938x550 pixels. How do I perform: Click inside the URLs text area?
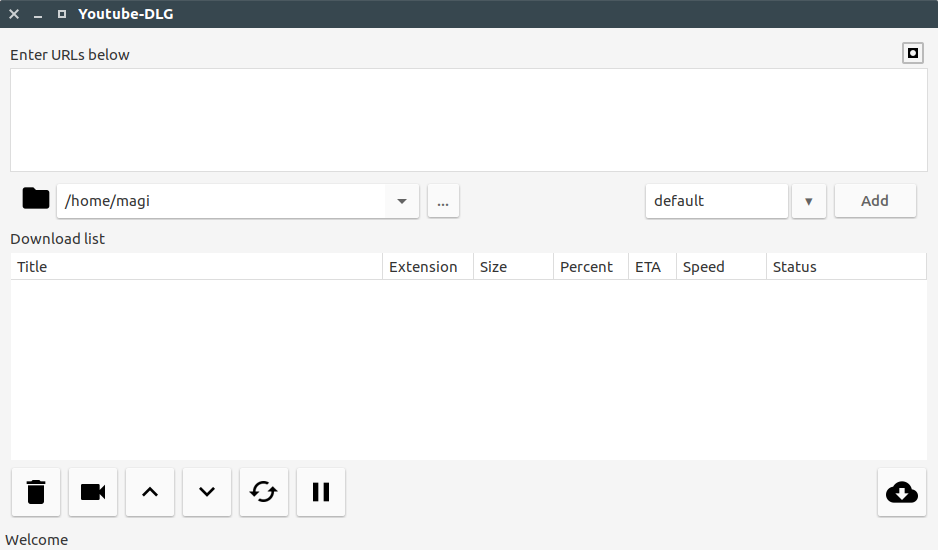coord(469,120)
